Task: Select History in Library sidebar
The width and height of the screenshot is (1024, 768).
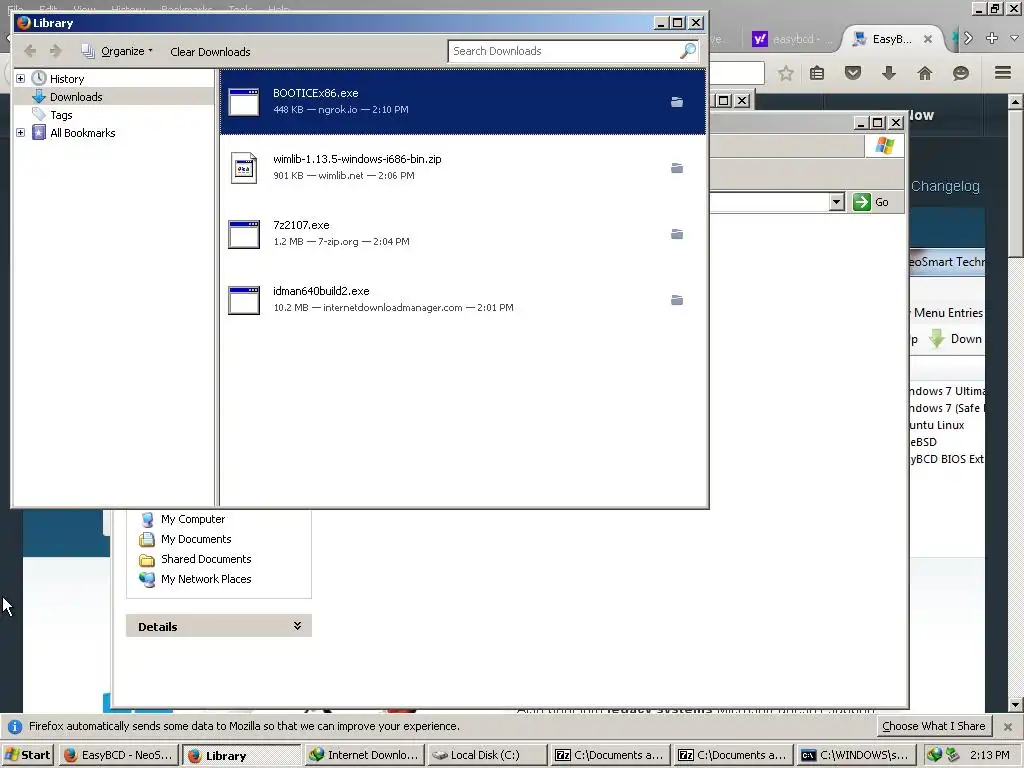Action: [67, 78]
